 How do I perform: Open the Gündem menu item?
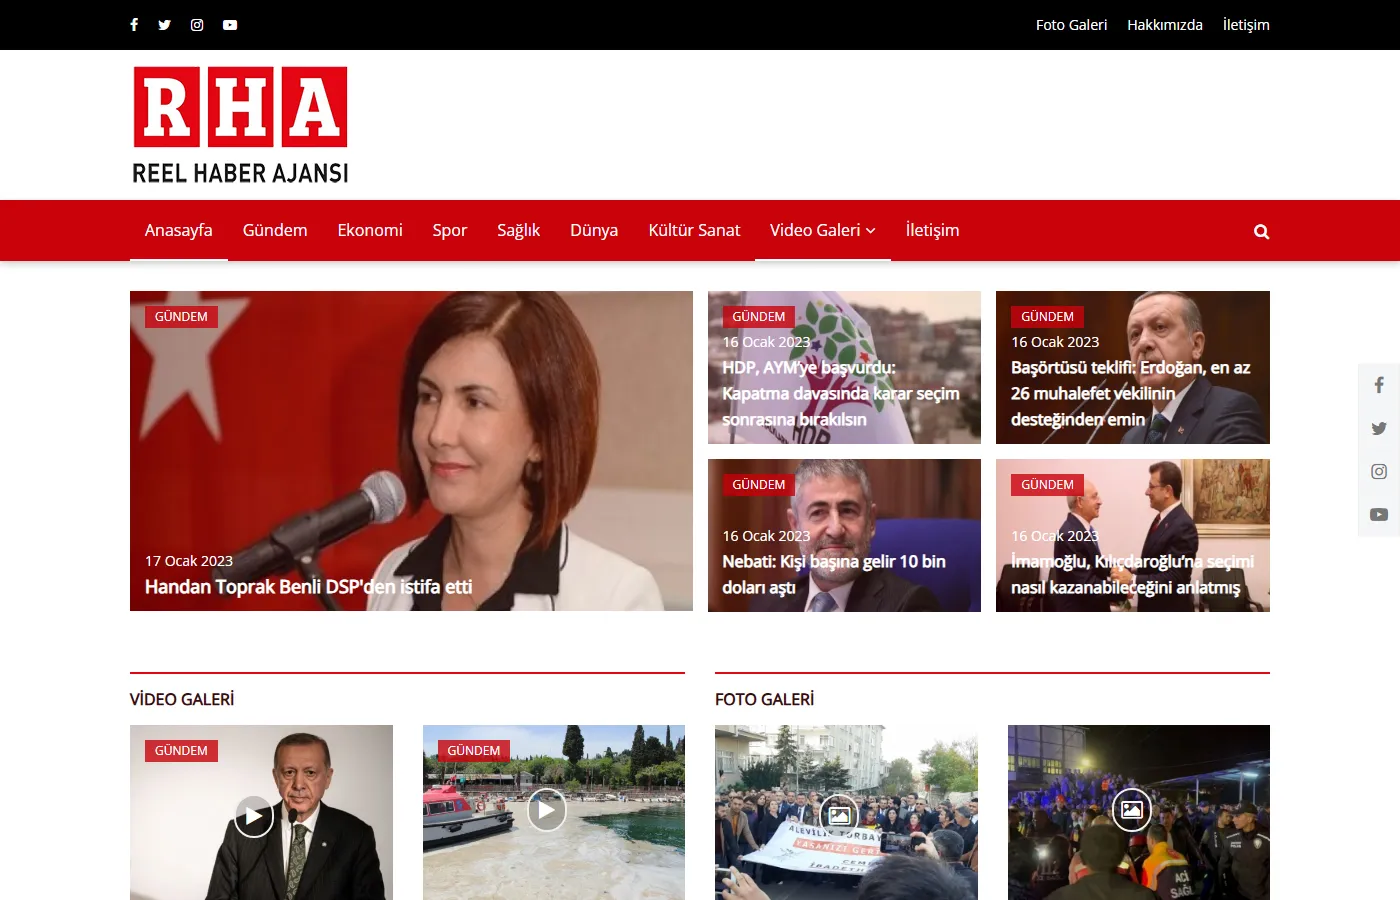pyautogui.click(x=275, y=230)
